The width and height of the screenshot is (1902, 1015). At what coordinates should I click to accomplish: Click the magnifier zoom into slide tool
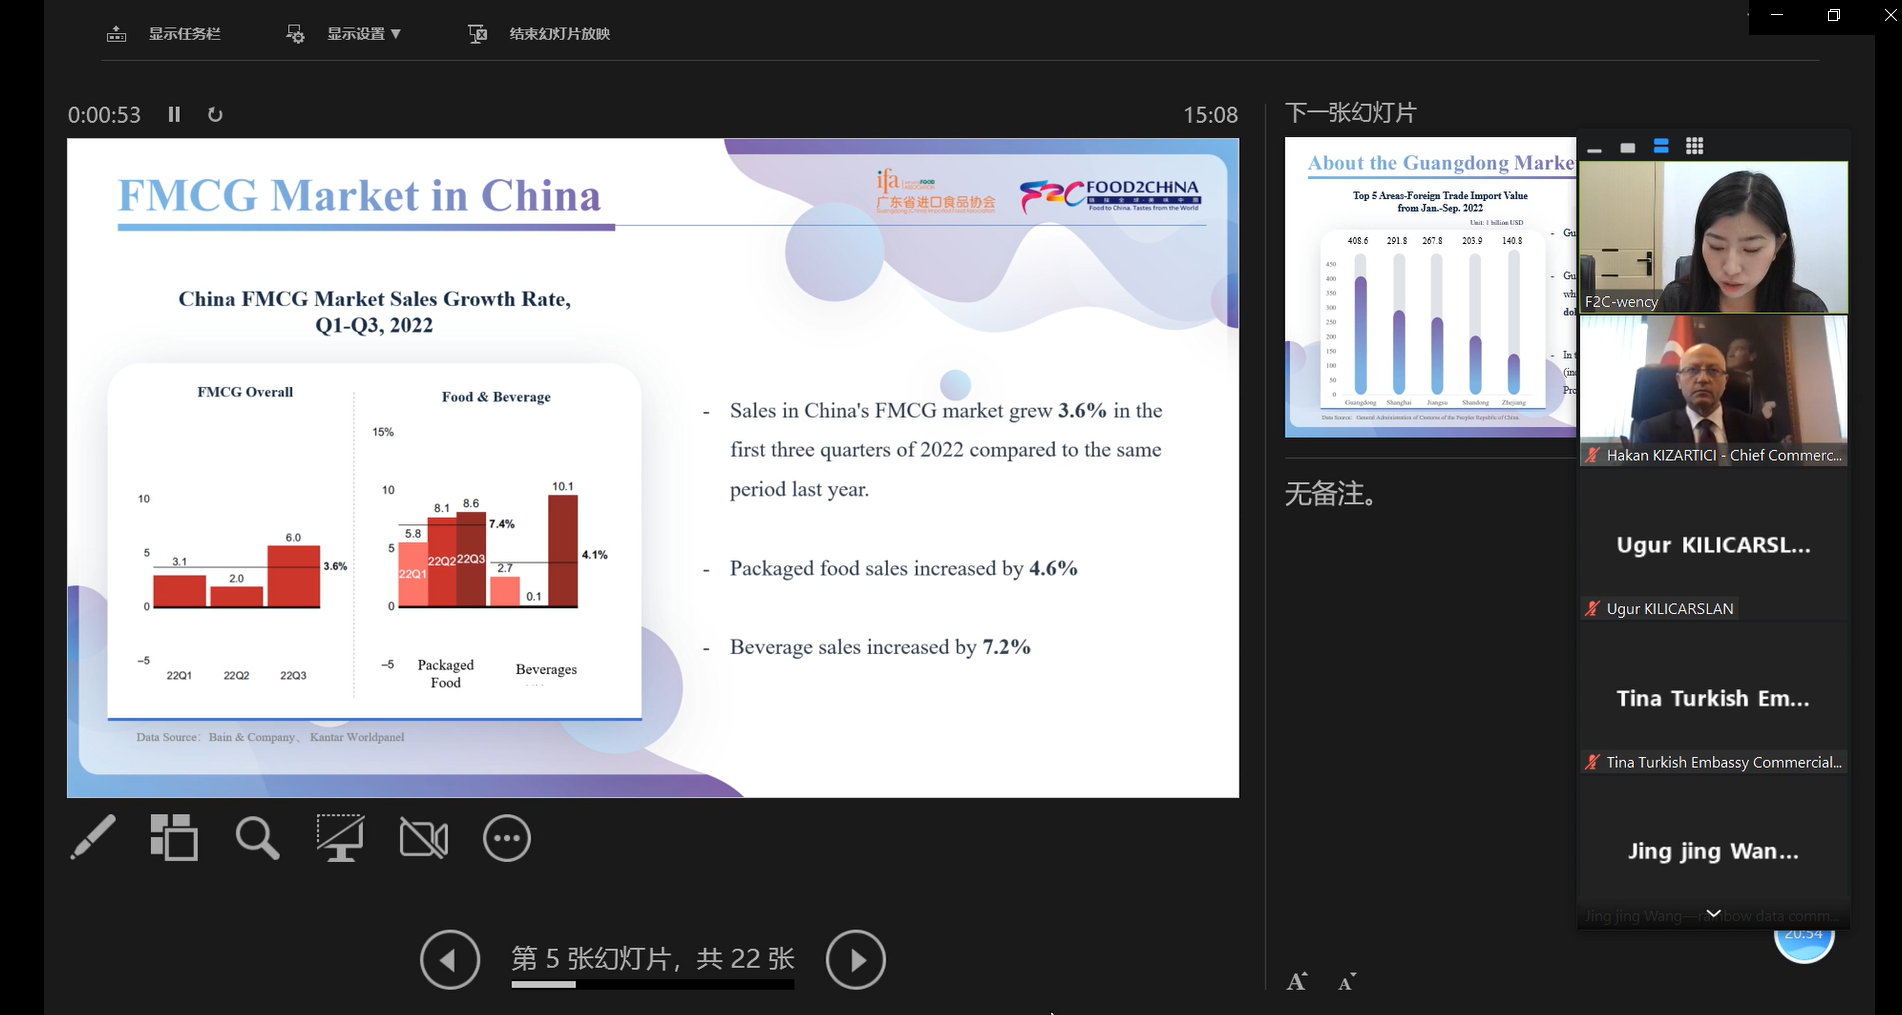click(257, 838)
